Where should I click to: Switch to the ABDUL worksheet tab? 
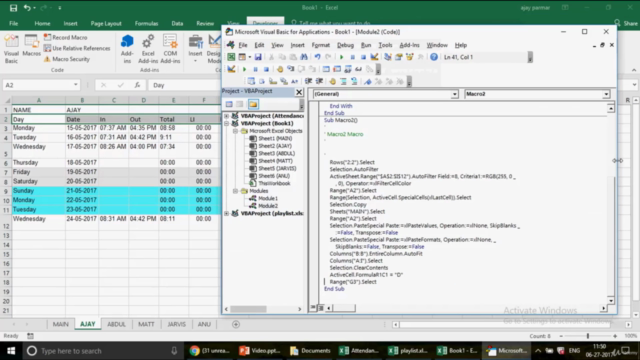click(x=116, y=324)
